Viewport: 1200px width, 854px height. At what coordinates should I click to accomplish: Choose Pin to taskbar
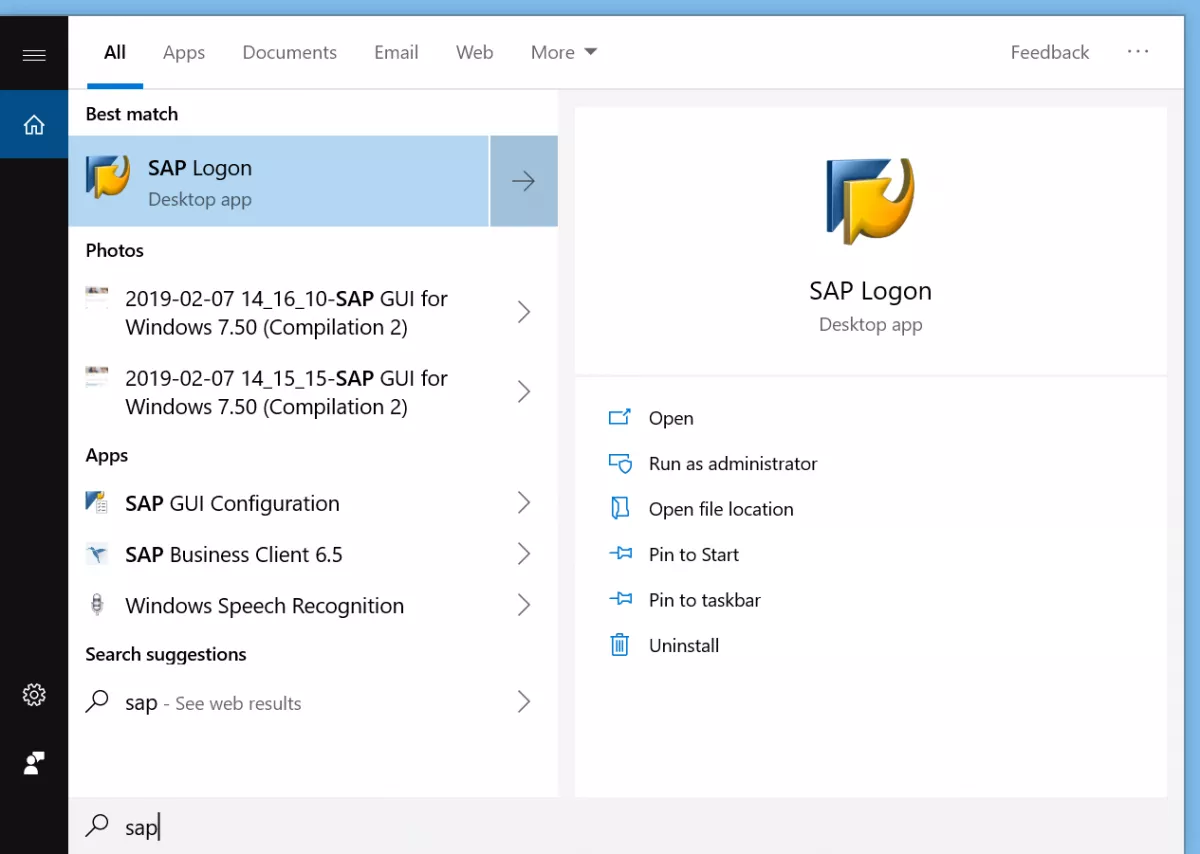pos(705,600)
